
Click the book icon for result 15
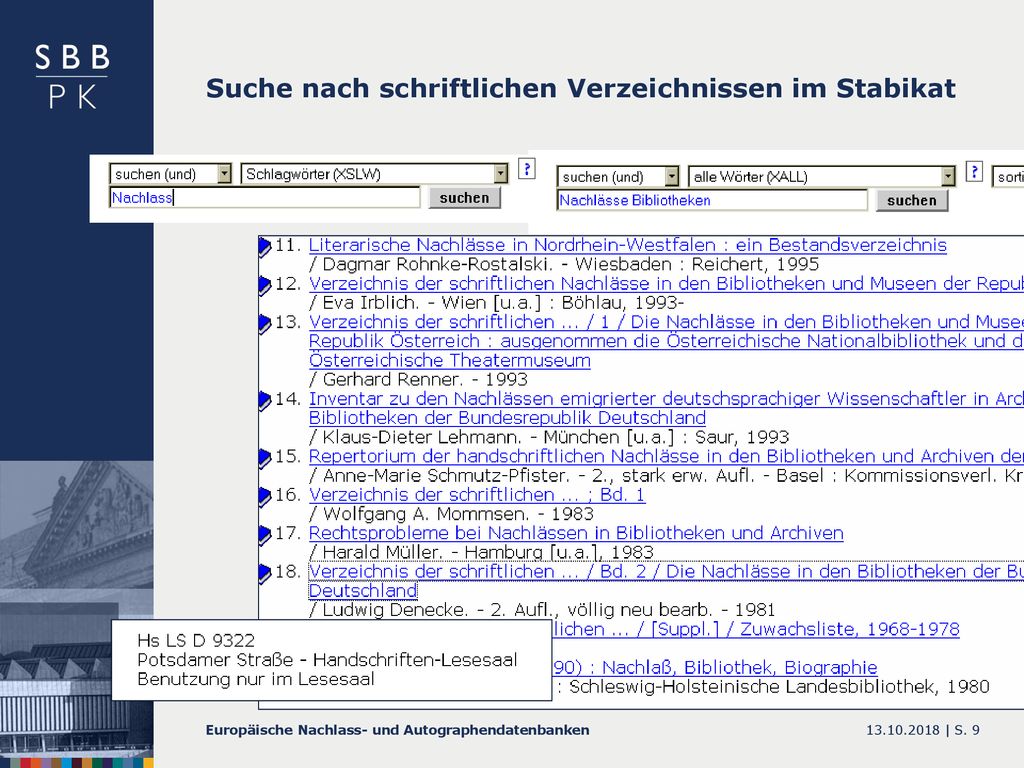(x=264, y=458)
